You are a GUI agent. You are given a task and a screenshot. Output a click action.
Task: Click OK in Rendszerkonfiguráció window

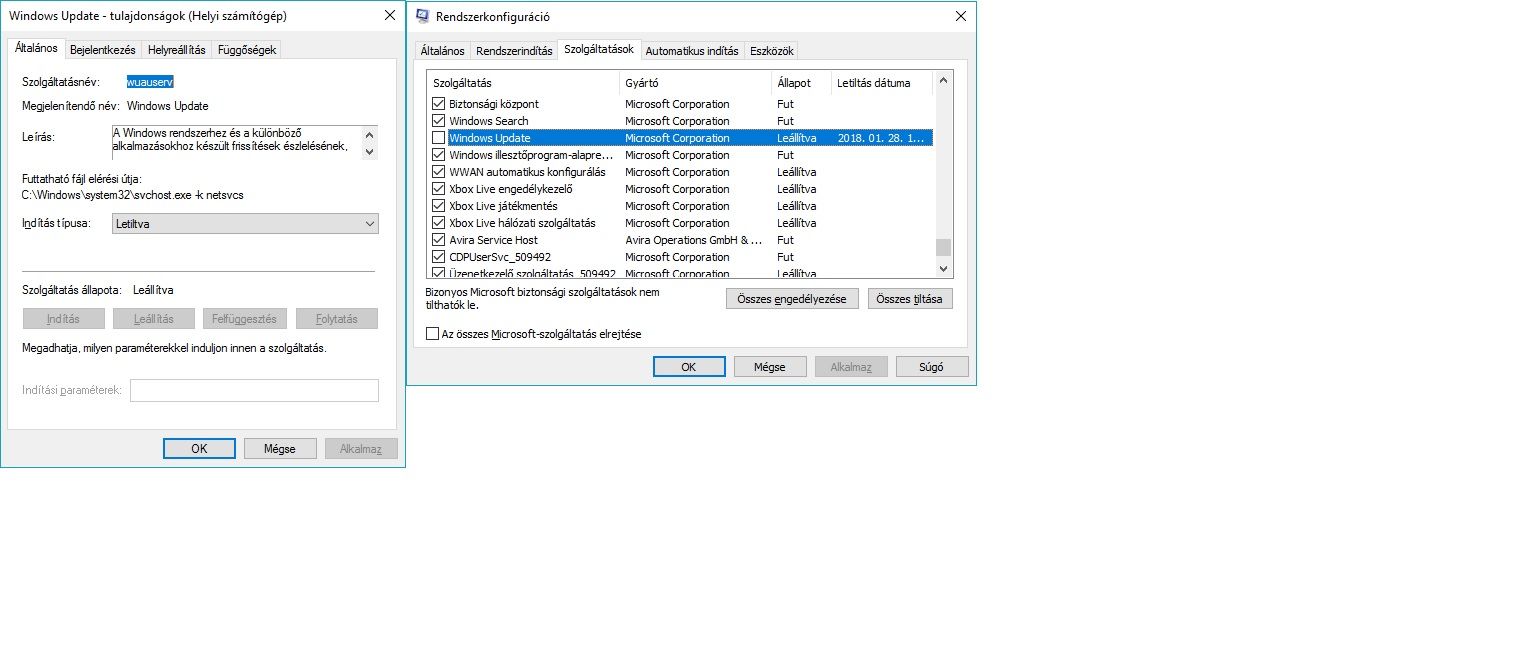(689, 367)
